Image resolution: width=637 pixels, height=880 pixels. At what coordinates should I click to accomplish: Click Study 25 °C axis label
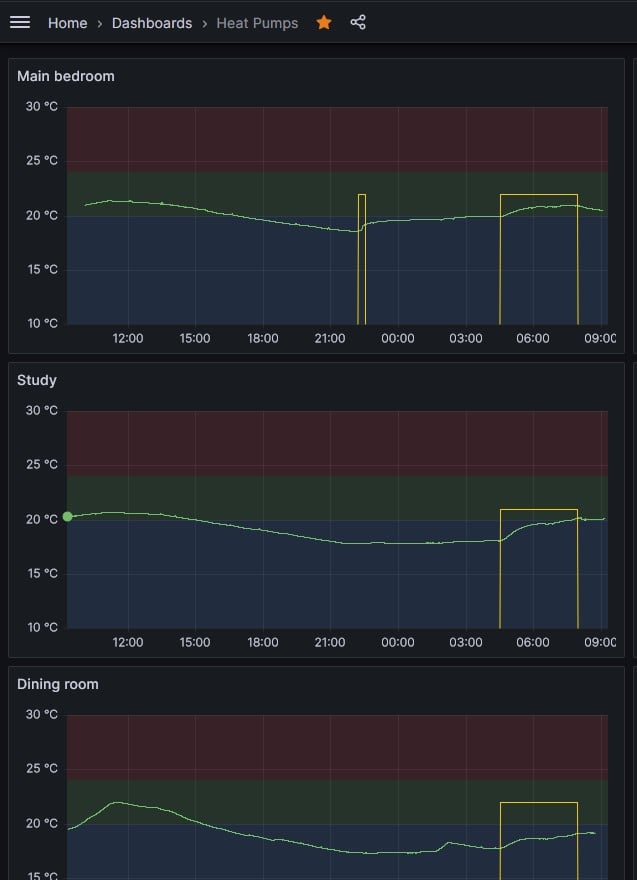click(42, 465)
